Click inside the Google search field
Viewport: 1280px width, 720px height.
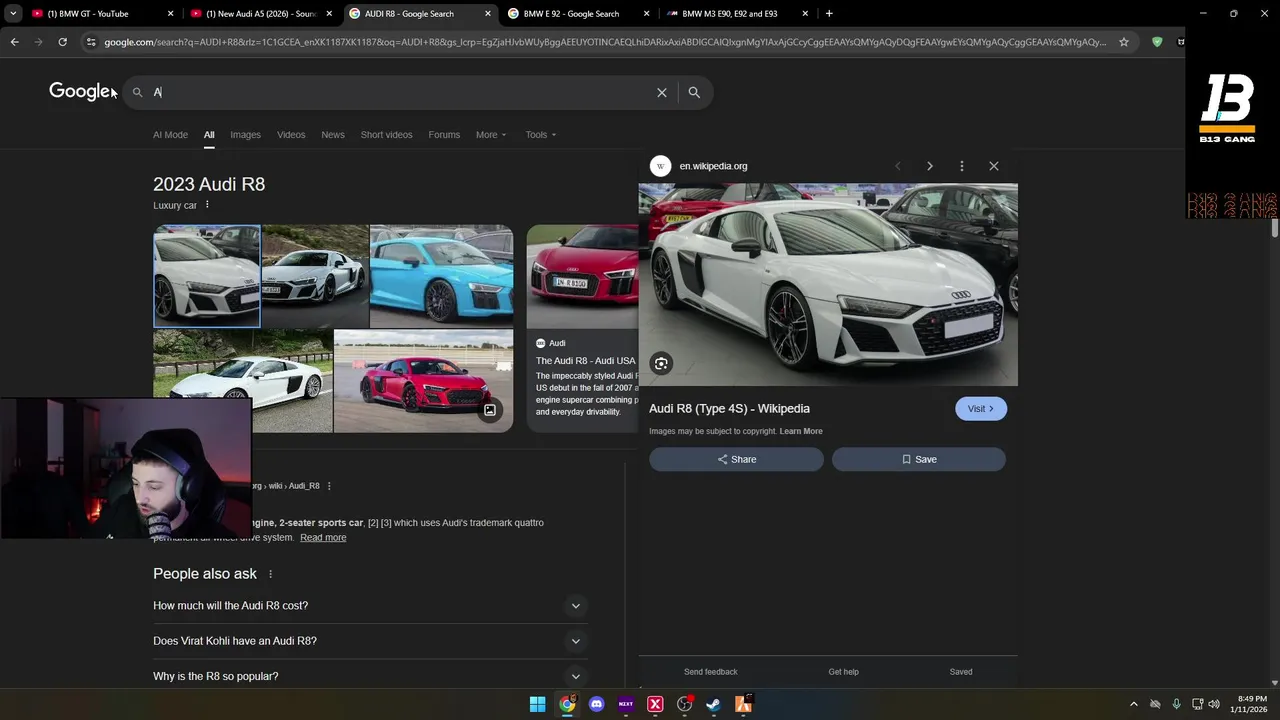point(400,92)
